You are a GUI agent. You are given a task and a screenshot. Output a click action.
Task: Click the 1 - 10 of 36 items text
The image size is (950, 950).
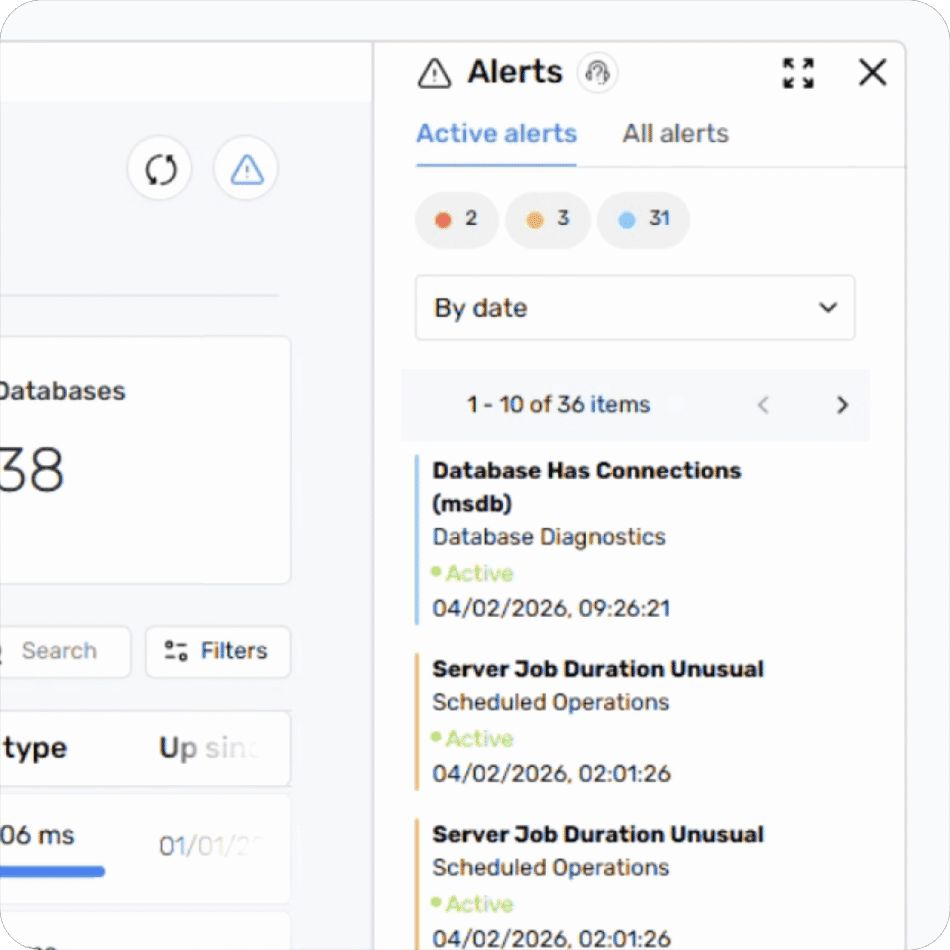[558, 405]
